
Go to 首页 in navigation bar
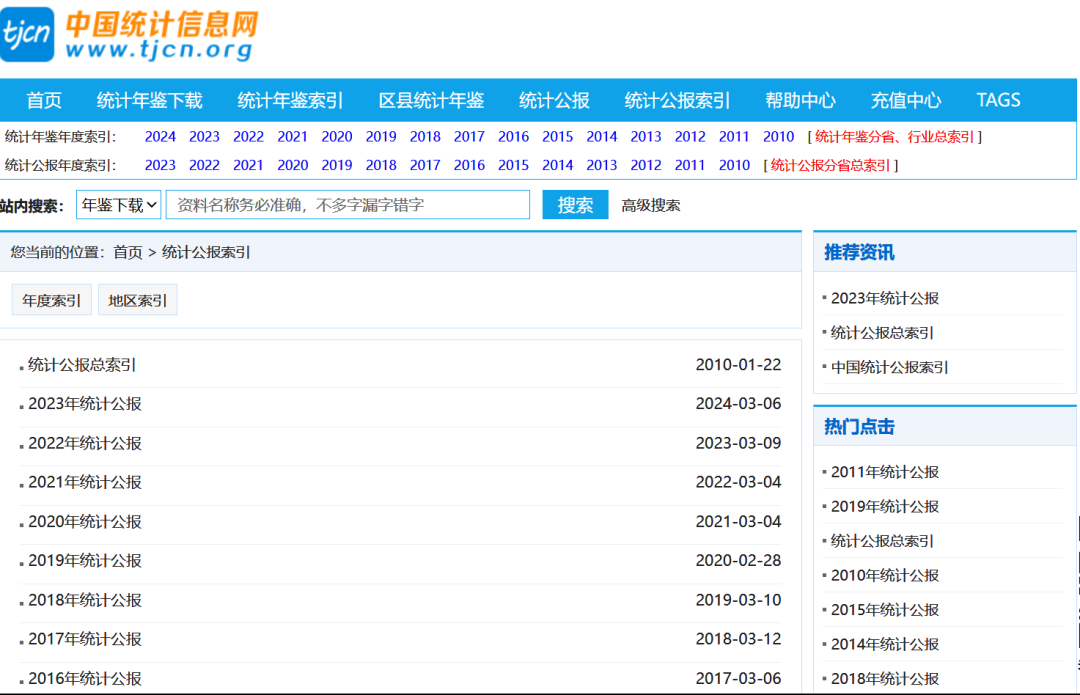[44, 100]
